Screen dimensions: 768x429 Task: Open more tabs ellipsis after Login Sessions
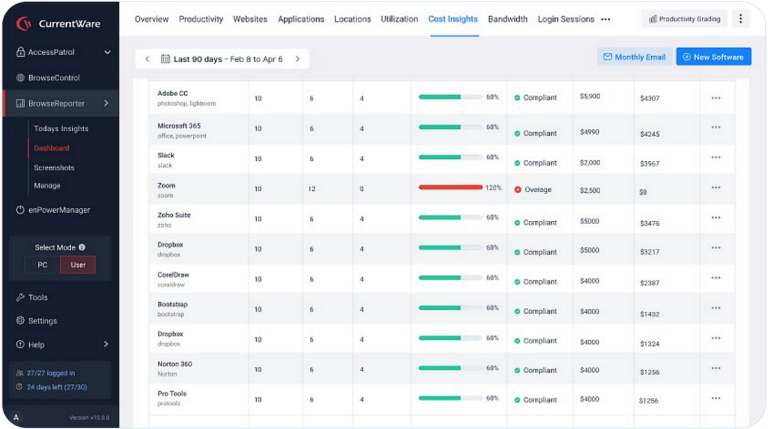(605, 20)
